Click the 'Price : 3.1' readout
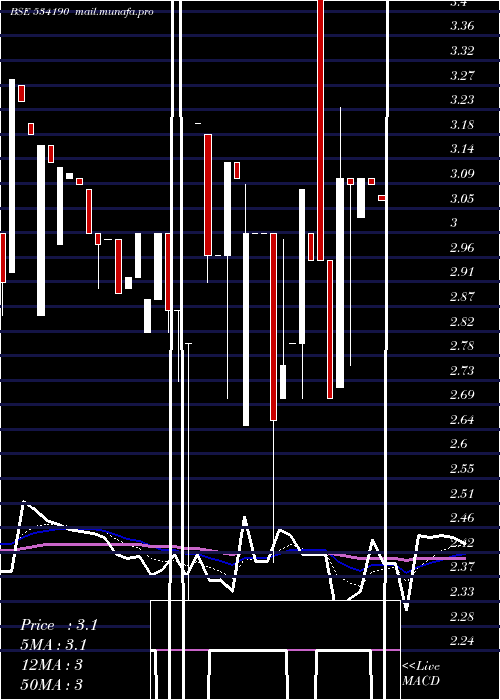The image size is (500, 700). 59,625
